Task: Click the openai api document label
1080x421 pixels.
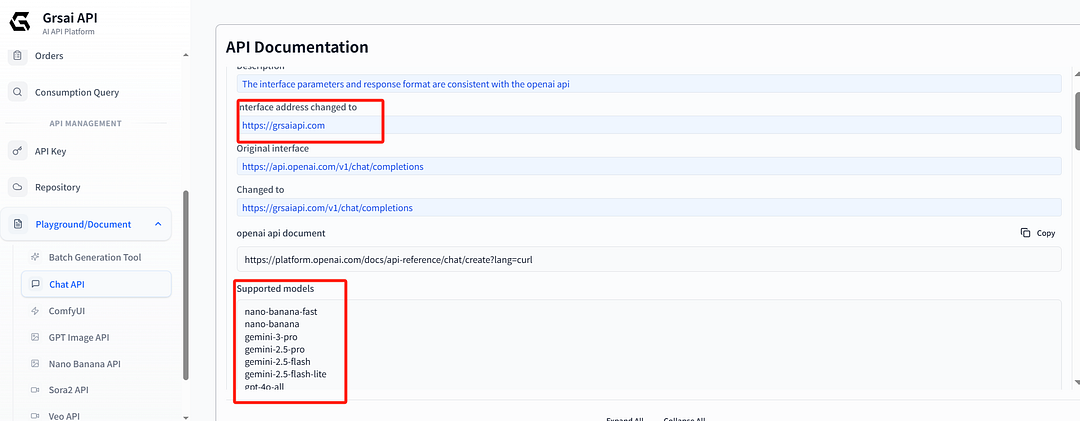Action: click(x=281, y=233)
